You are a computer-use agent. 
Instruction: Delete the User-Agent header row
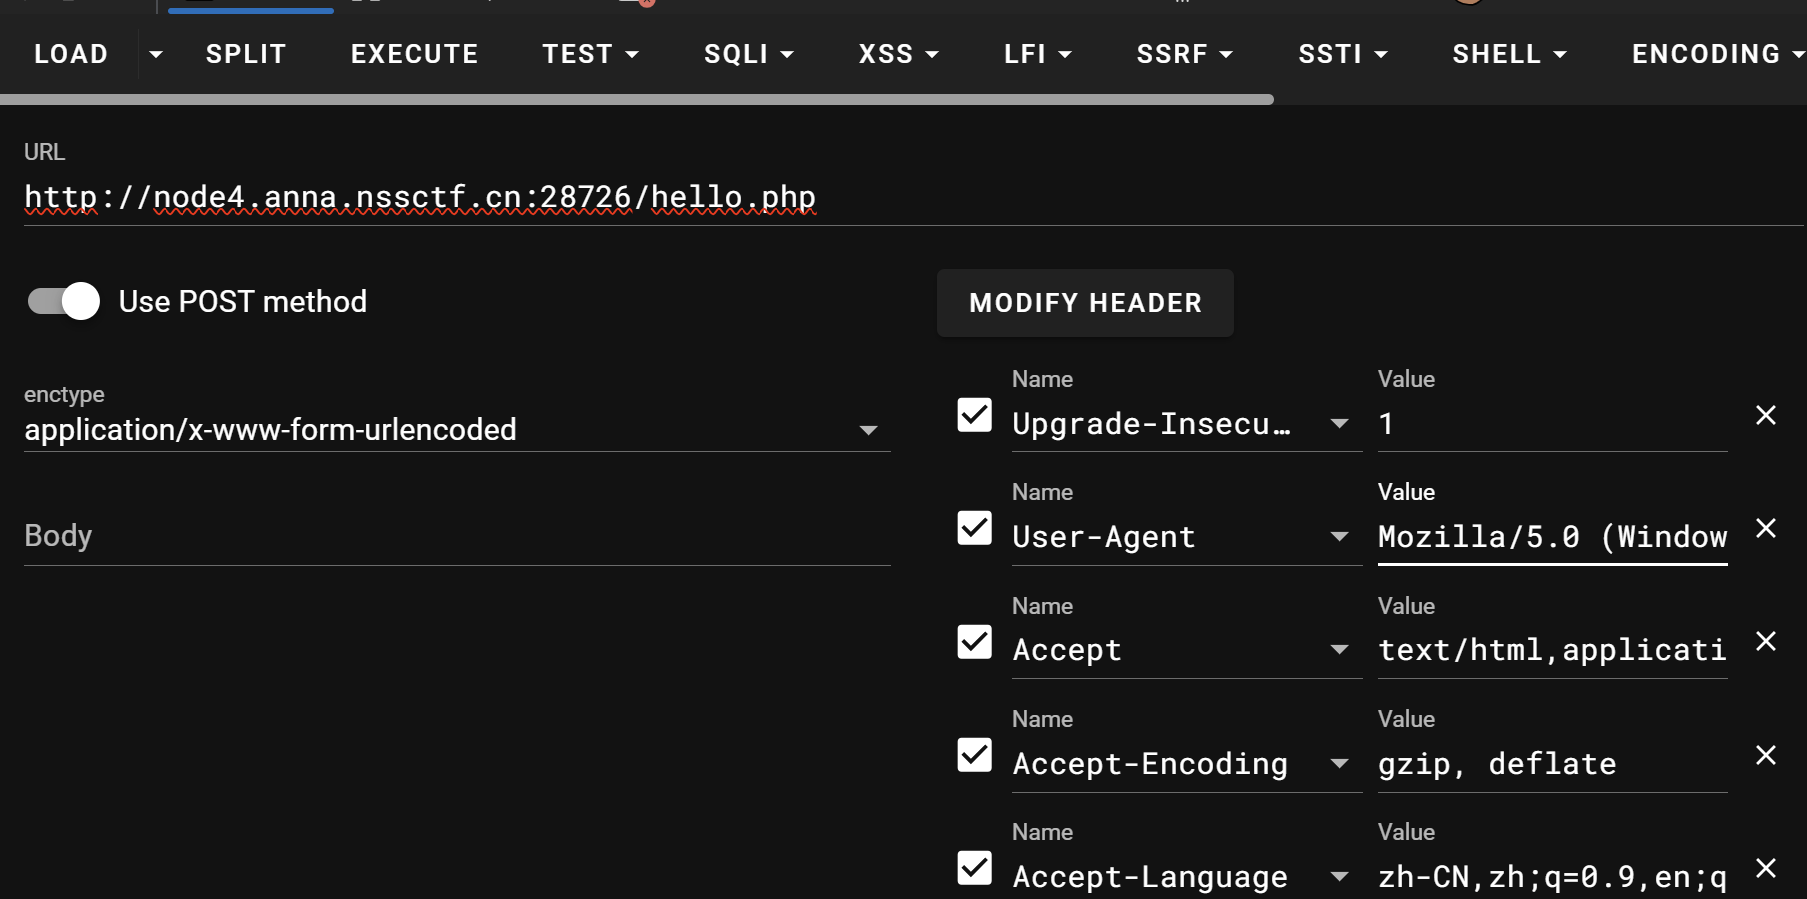[x=1765, y=528]
